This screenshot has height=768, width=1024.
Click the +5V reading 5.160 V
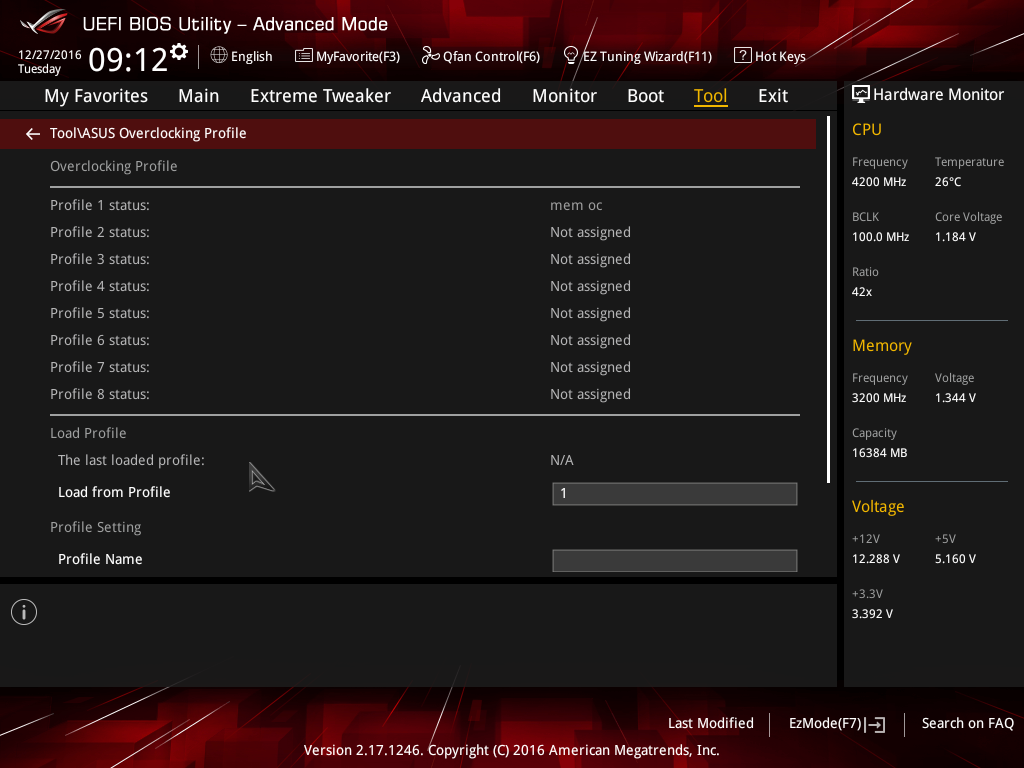click(955, 559)
